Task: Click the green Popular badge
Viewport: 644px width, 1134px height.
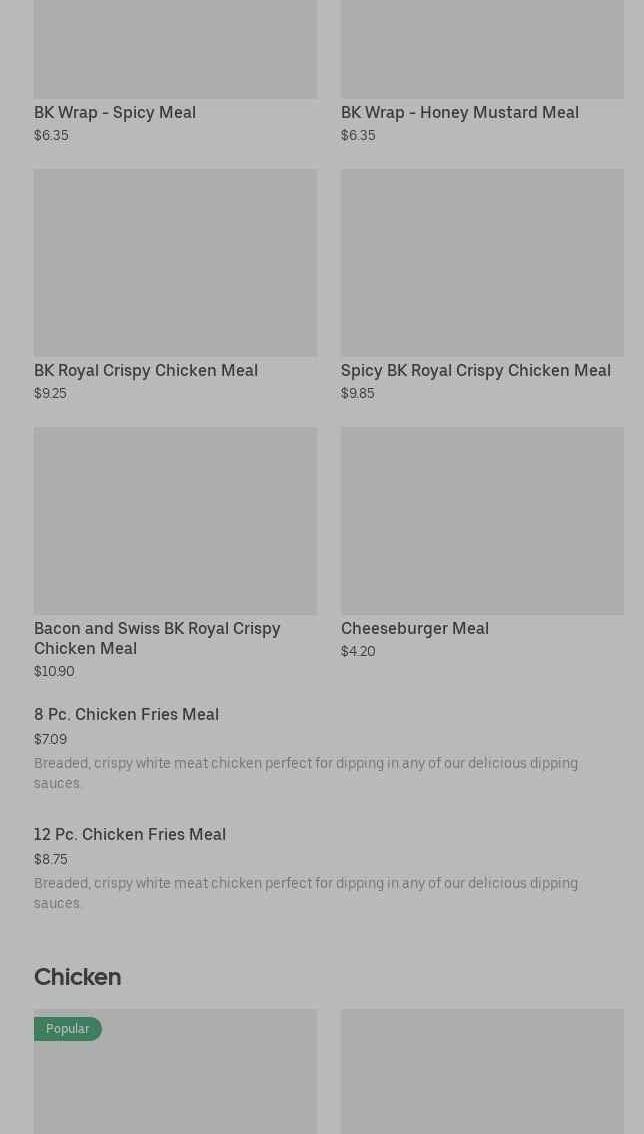Action: pos(67,1029)
